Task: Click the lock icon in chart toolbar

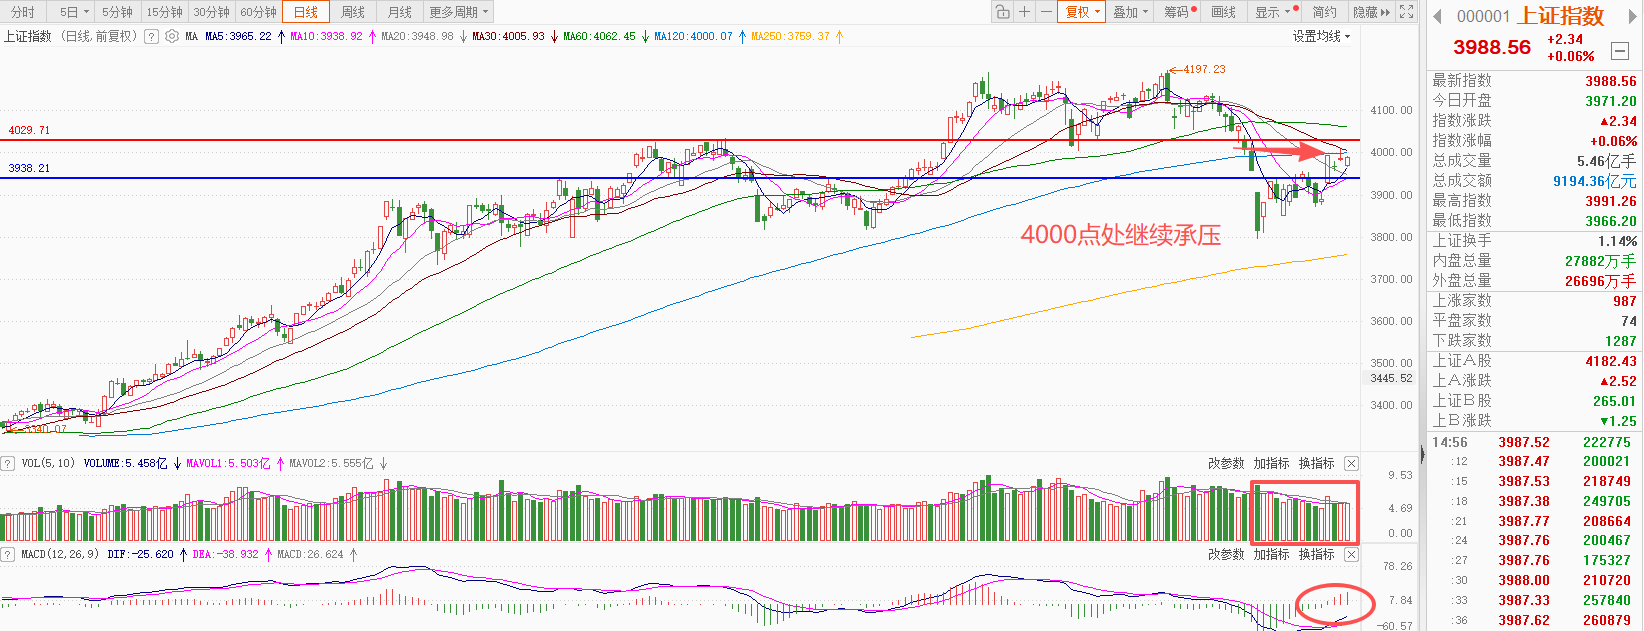Action: (1003, 12)
